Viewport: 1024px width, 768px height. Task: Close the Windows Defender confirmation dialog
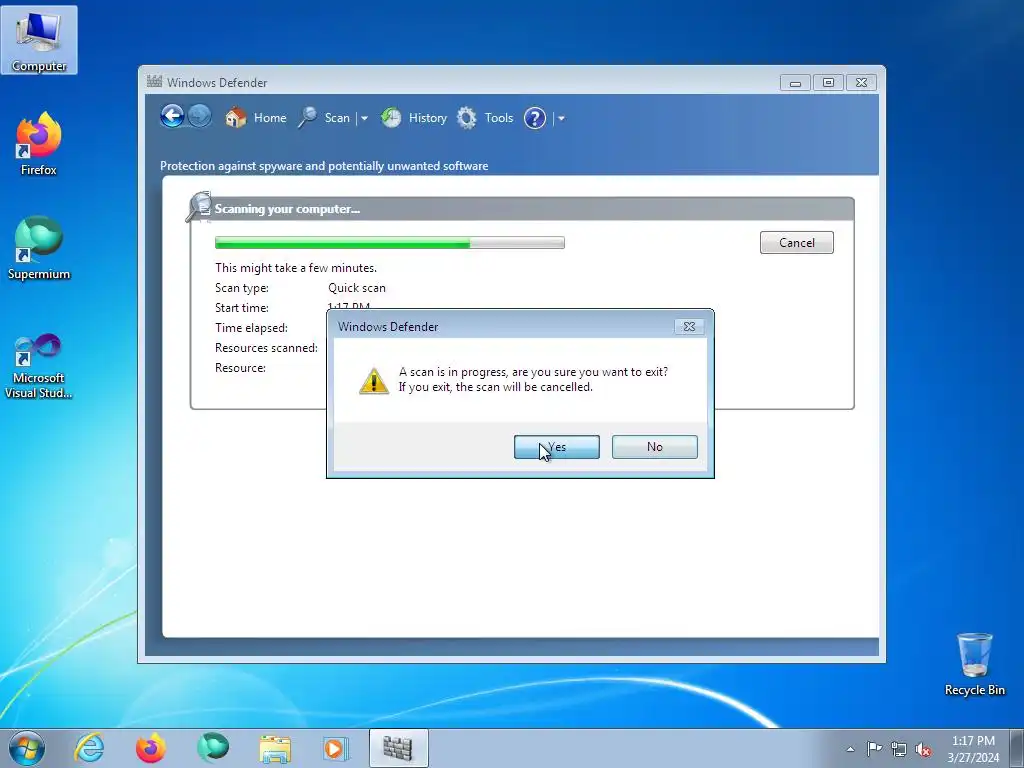[x=689, y=327]
